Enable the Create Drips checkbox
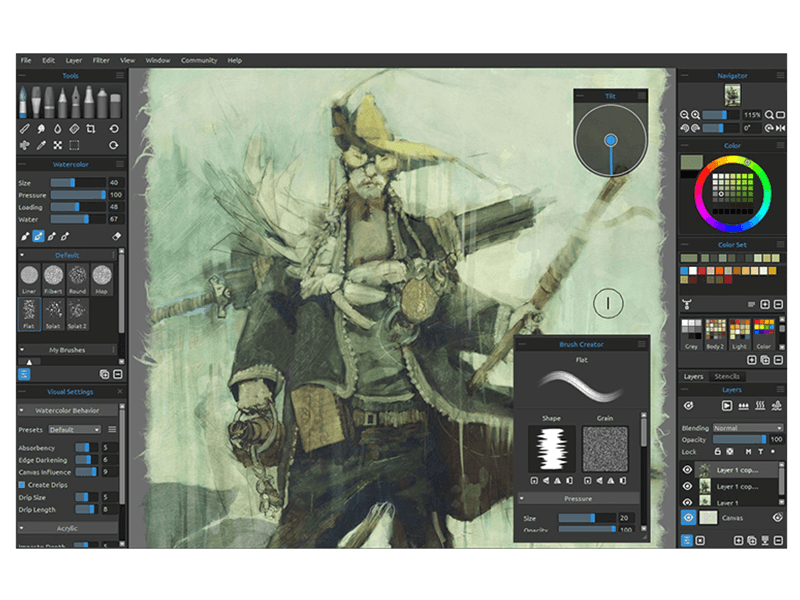This screenshot has width=800, height=600. [x=24, y=484]
